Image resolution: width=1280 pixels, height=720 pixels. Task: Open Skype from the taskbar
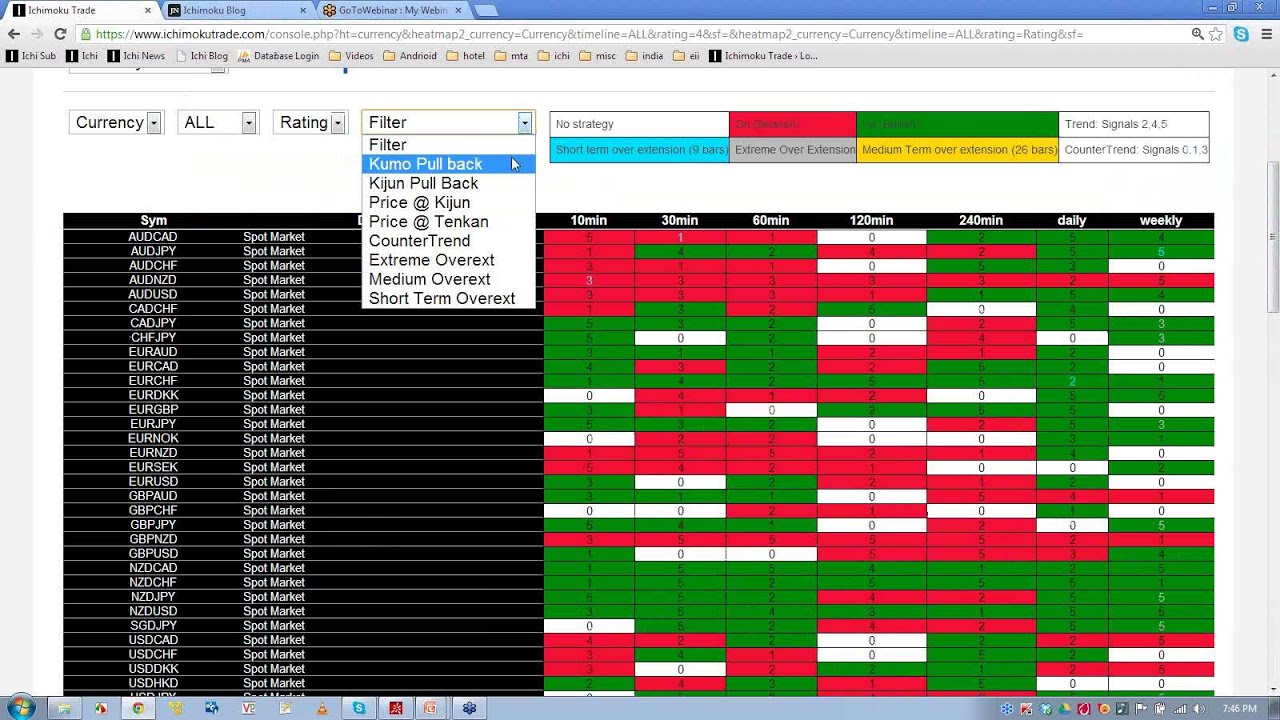pos(359,708)
